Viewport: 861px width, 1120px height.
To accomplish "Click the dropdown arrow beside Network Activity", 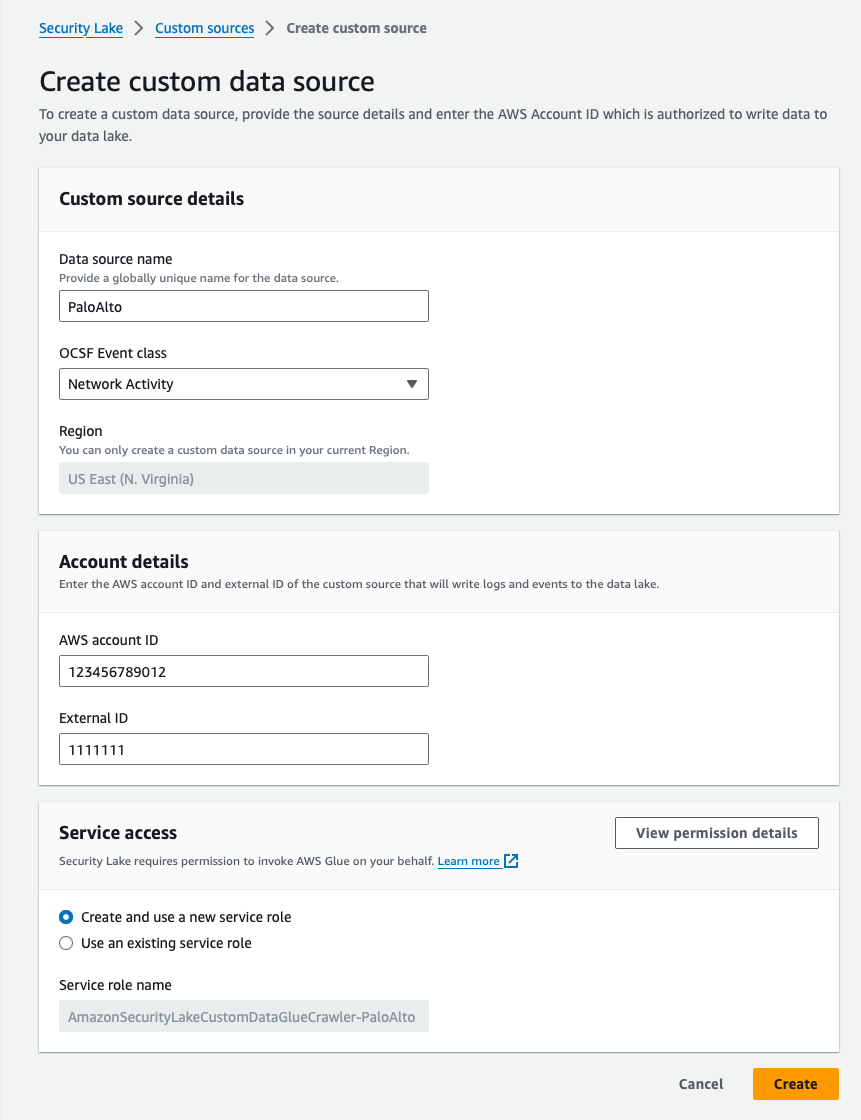I will (412, 384).
